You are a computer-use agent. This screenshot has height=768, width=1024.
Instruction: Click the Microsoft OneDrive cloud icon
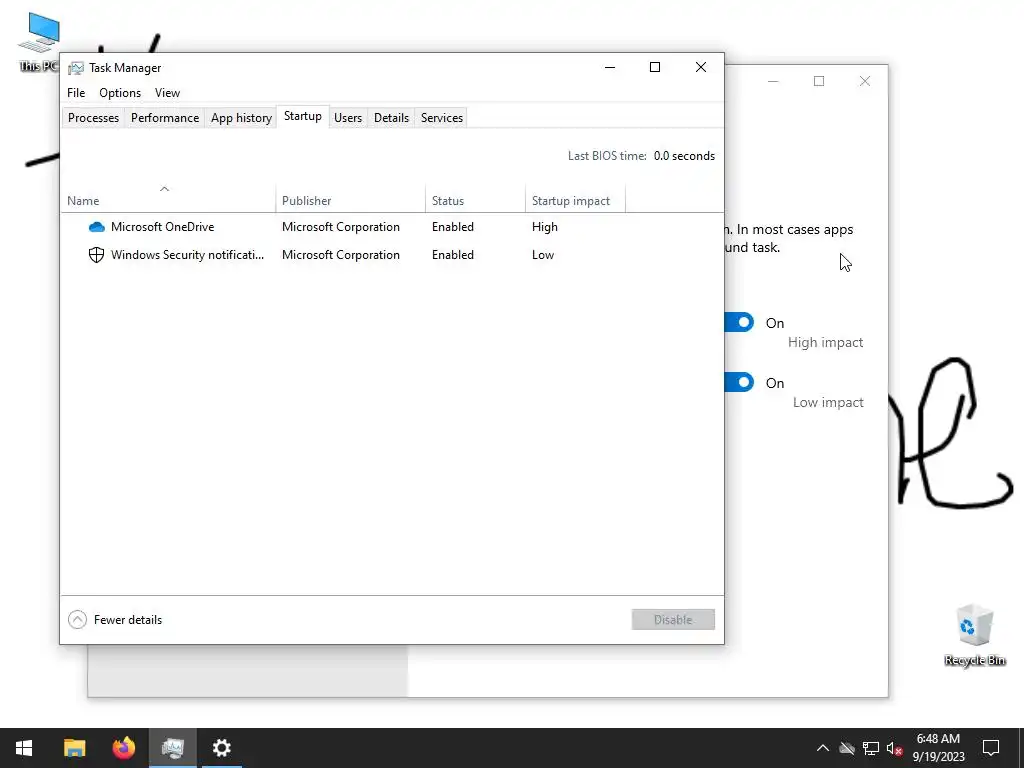(x=97, y=227)
